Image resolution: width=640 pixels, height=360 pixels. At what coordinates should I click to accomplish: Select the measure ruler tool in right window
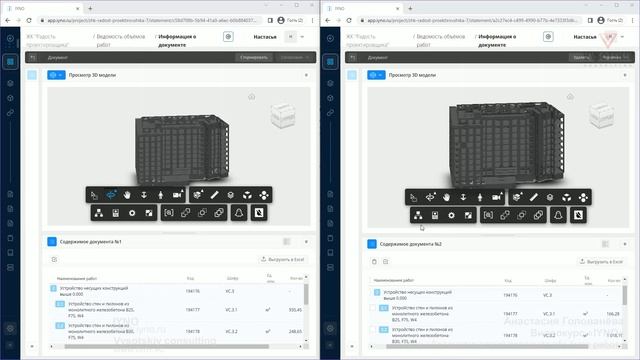533,198
